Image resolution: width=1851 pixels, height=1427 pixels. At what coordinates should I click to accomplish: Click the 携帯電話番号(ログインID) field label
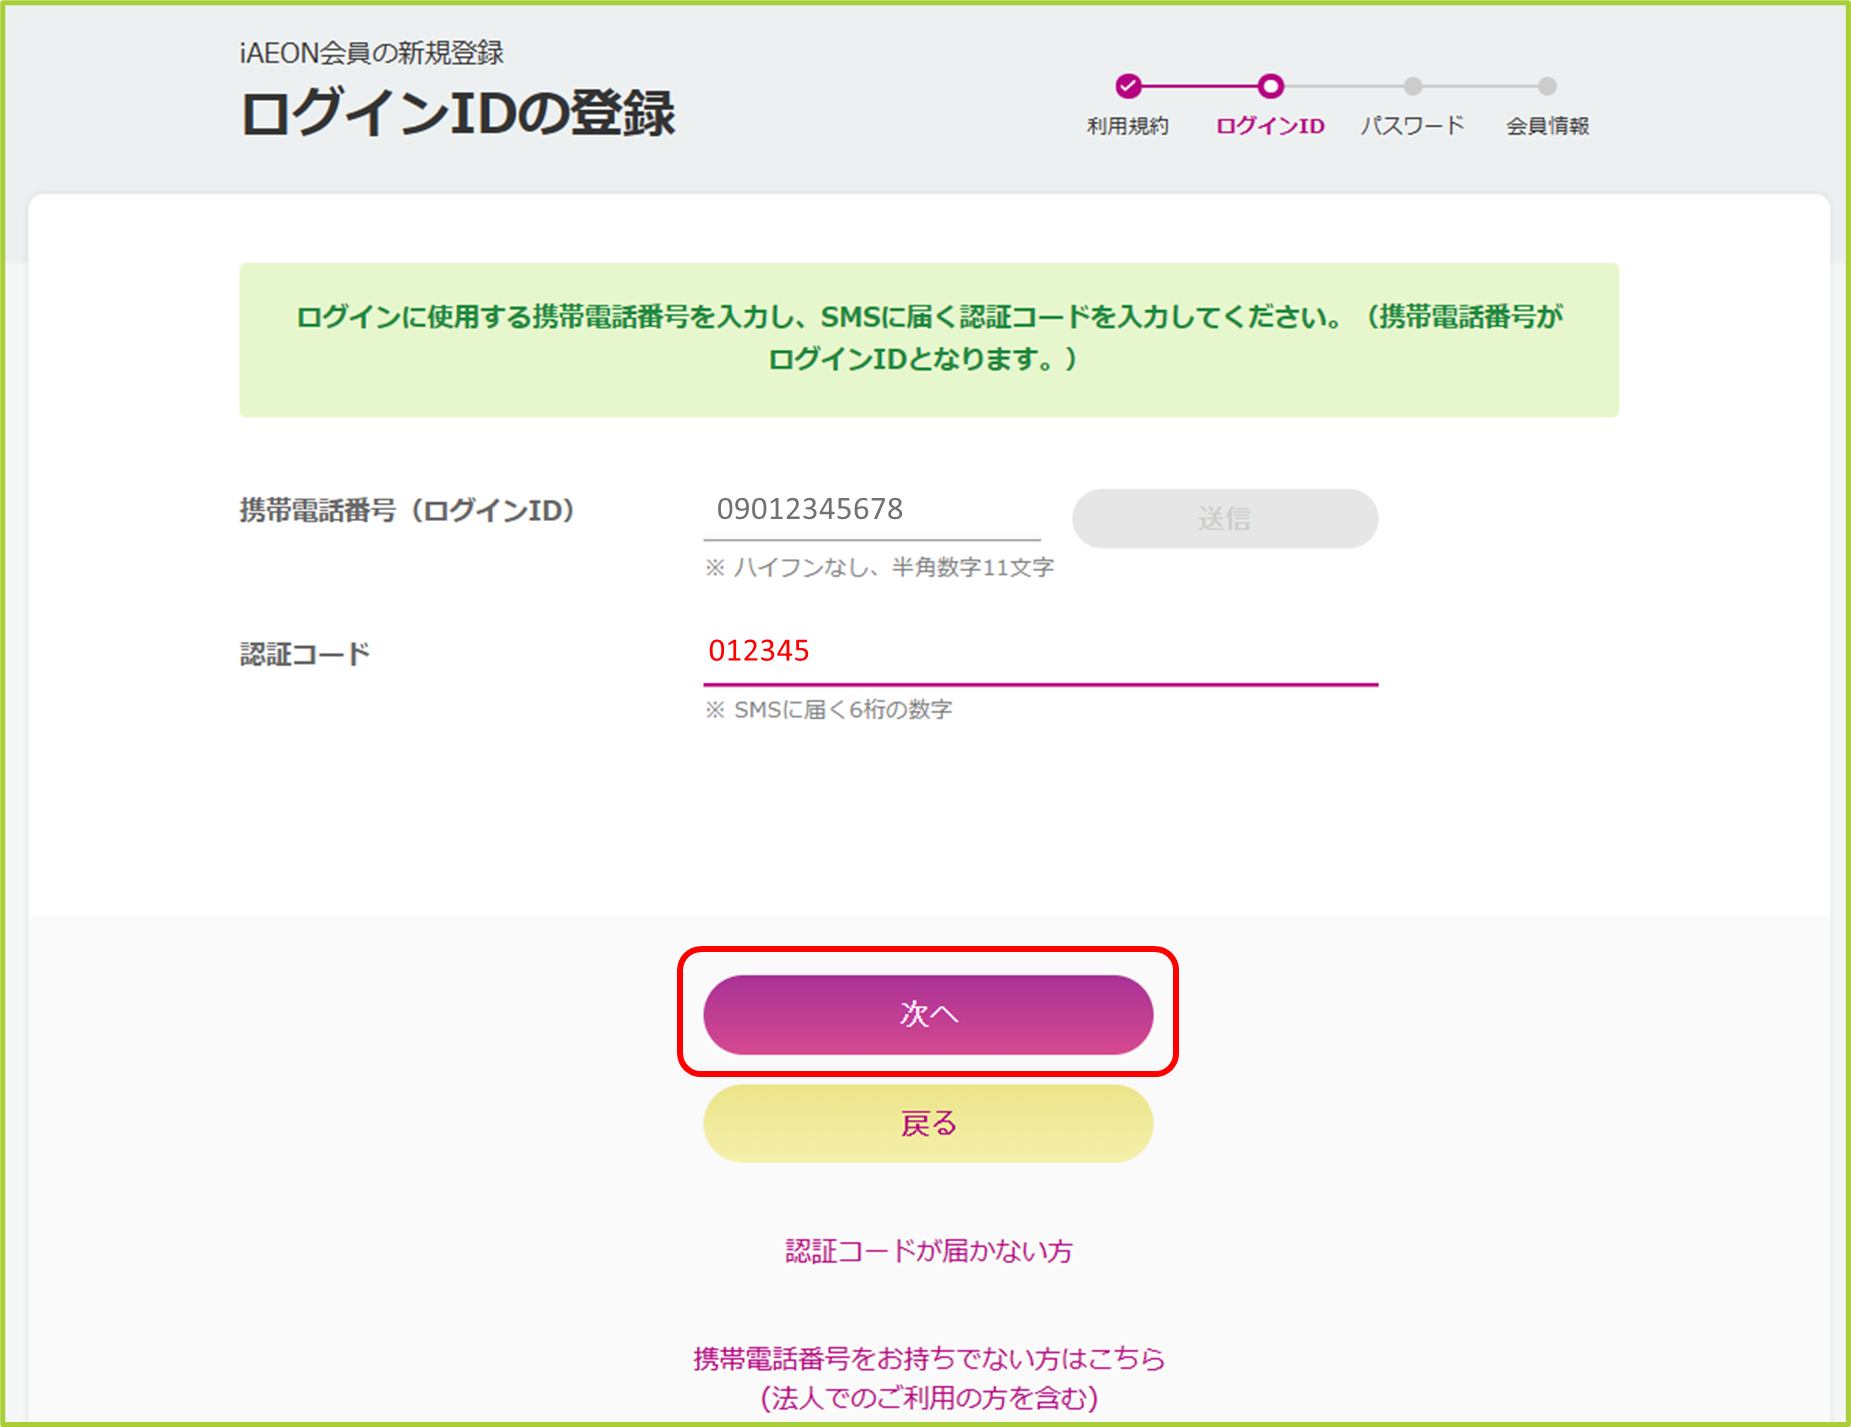[x=408, y=511]
